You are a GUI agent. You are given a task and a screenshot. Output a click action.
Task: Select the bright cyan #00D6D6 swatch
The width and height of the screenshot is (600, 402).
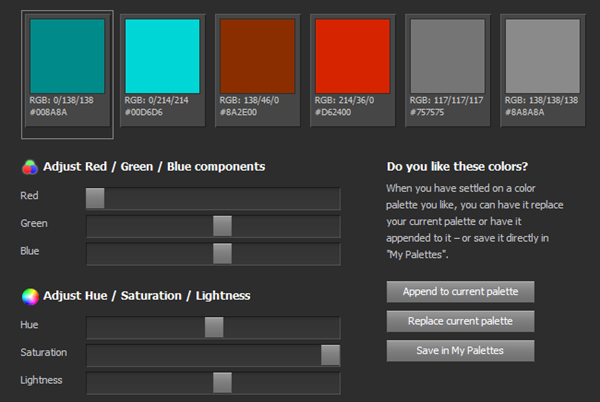click(x=162, y=56)
